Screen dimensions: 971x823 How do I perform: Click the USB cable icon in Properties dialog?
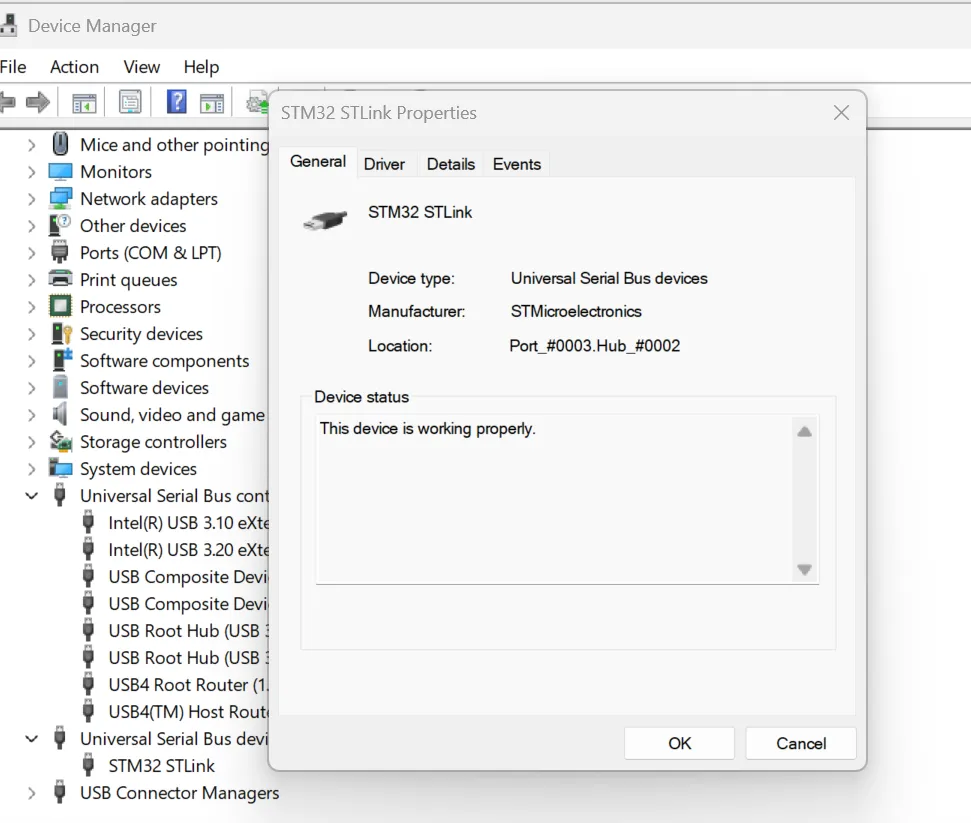point(325,220)
